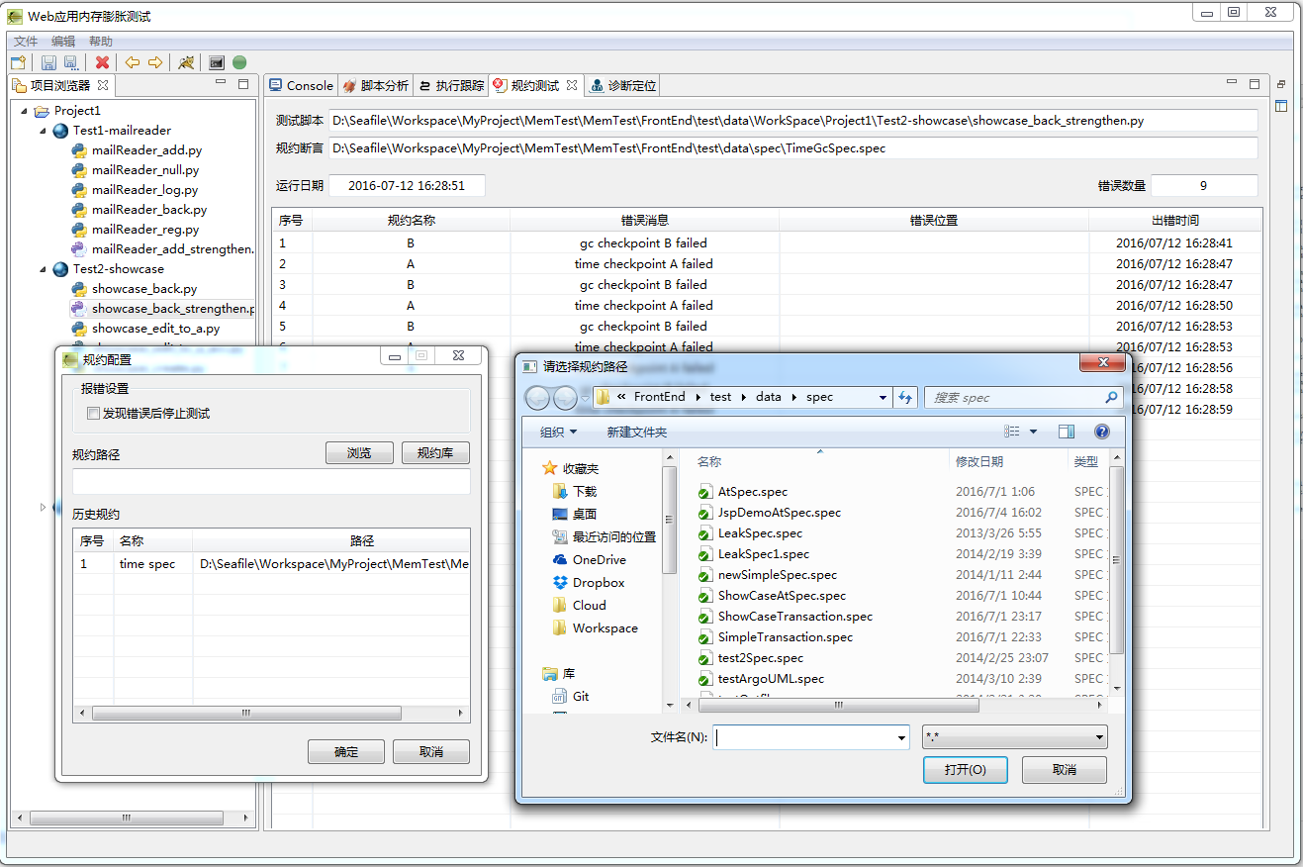Click the green circle run icon
The image size is (1303, 867).
[240, 62]
